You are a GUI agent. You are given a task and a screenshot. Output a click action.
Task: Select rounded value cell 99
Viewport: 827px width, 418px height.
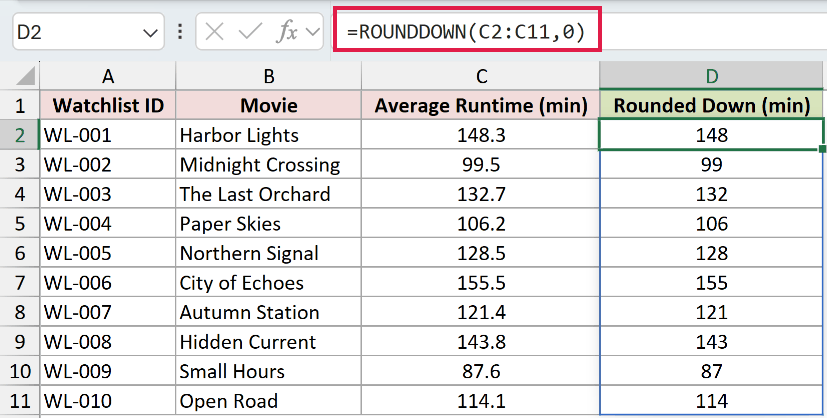711,164
